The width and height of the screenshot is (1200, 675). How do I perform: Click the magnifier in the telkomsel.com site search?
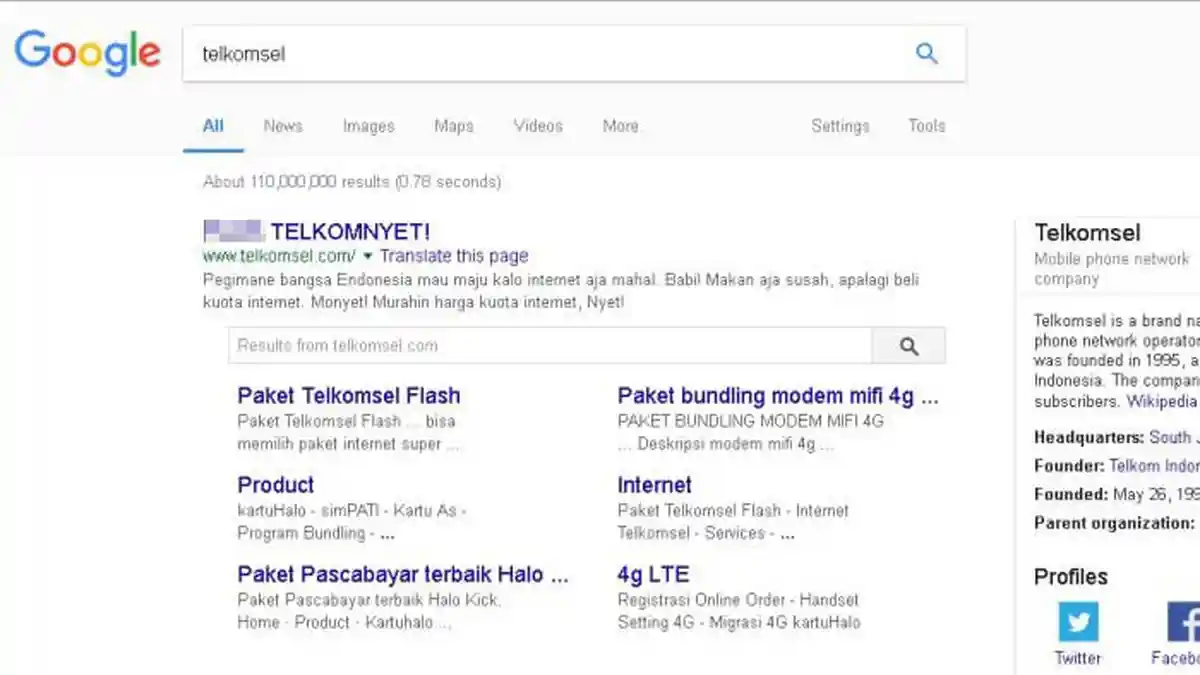pyautogui.click(x=908, y=345)
